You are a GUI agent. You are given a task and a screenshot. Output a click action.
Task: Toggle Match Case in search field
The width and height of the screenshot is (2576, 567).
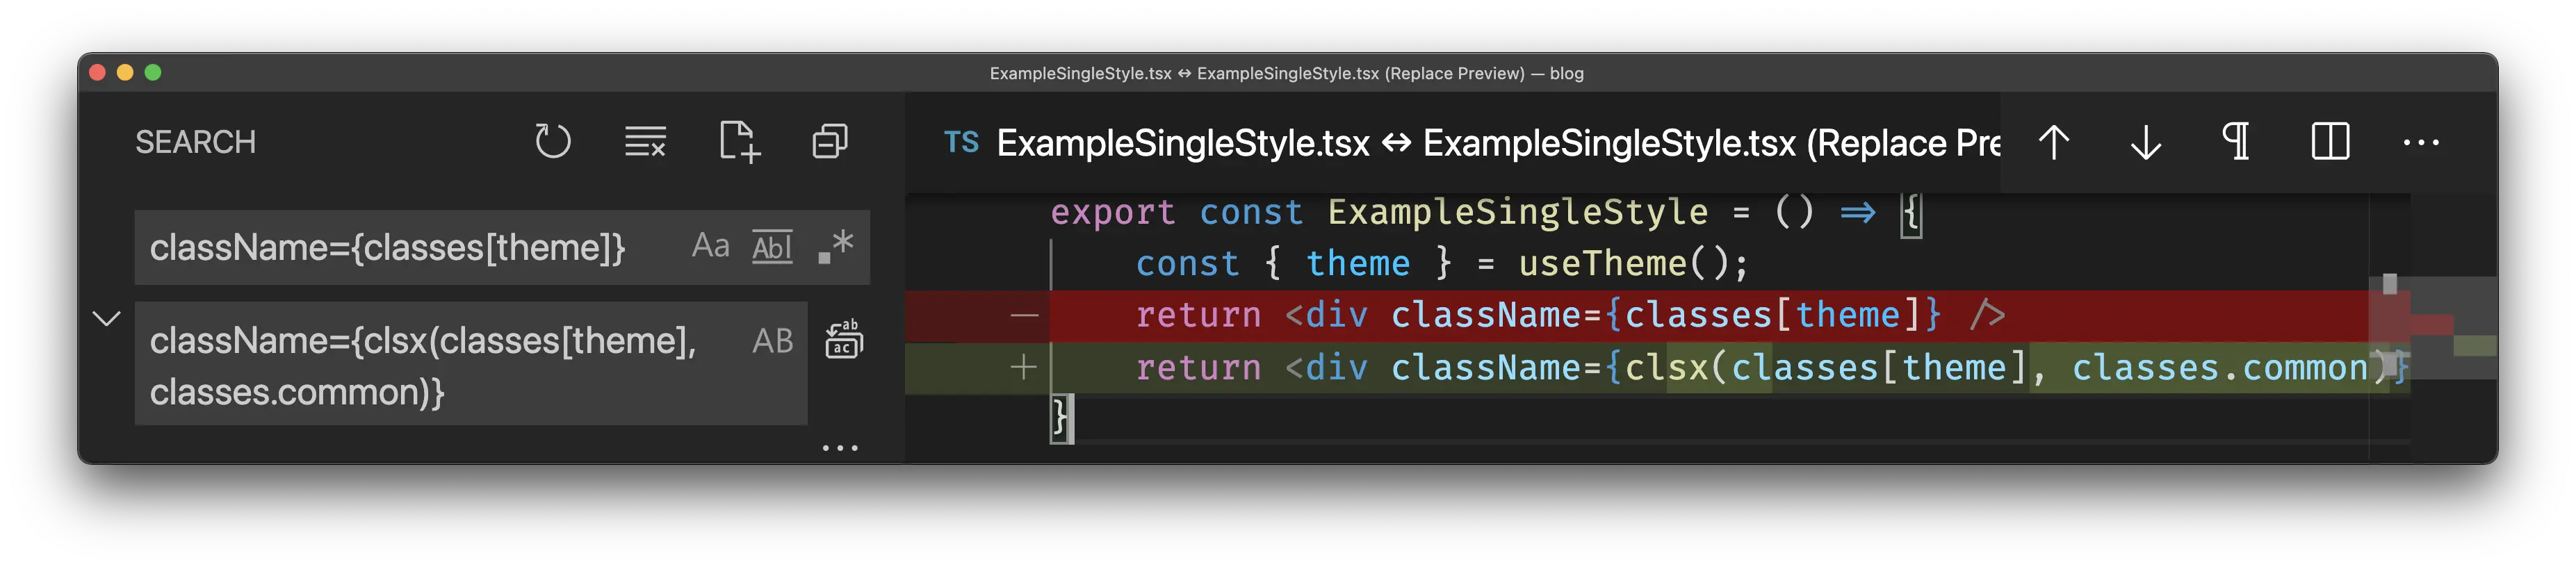coord(711,246)
